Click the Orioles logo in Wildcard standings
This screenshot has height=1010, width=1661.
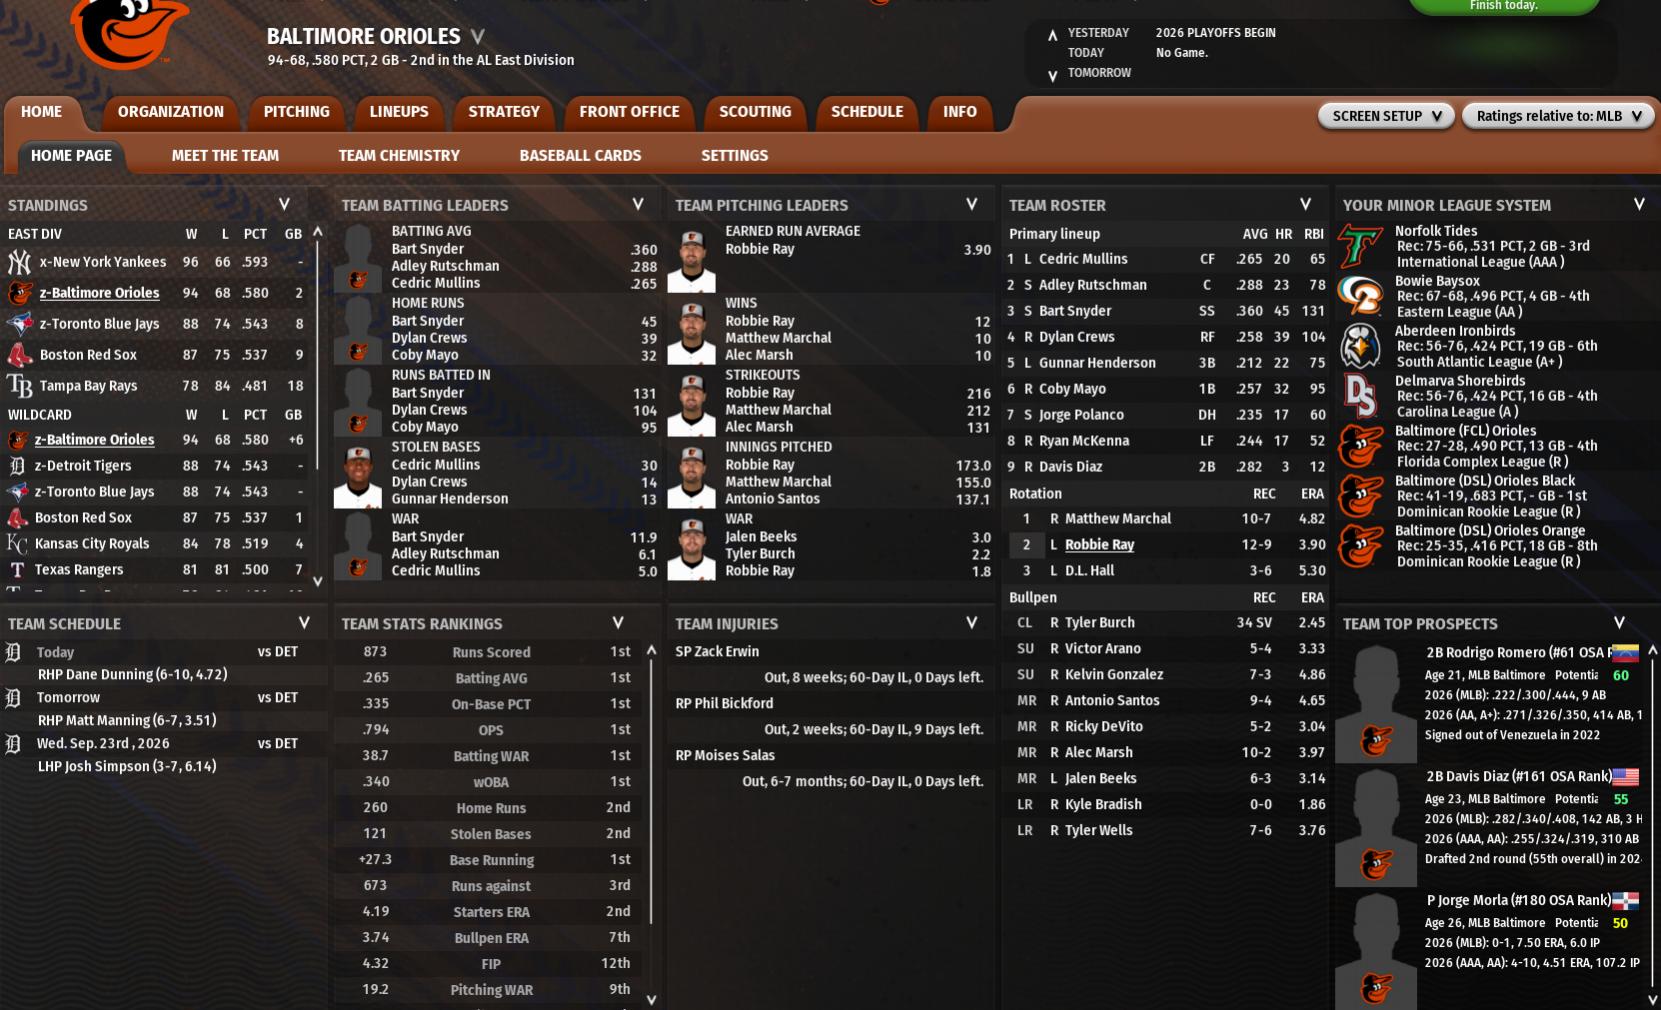[x=17, y=440]
